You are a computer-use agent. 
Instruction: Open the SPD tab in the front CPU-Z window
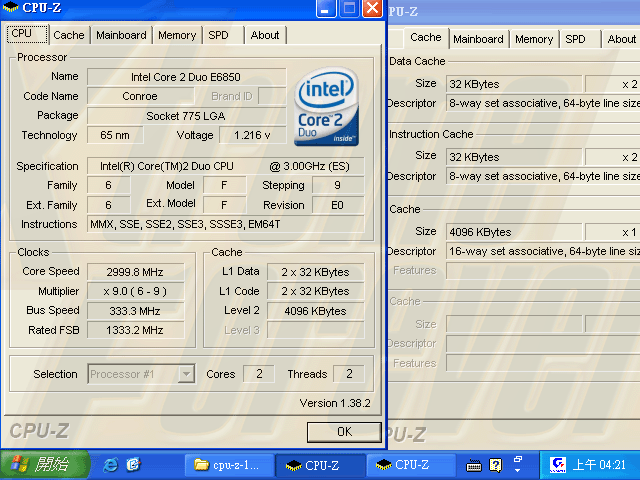pyautogui.click(x=218, y=35)
